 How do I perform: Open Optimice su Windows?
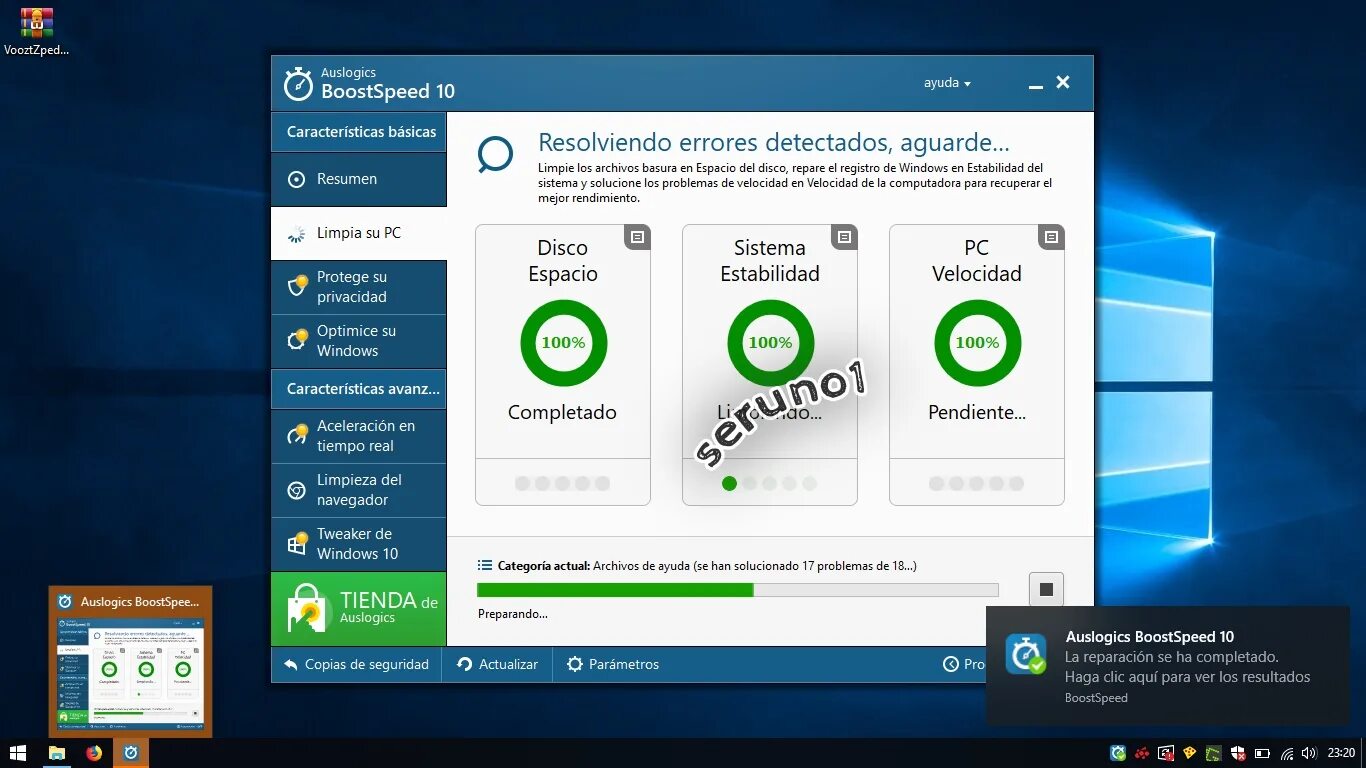(x=358, y=341)
